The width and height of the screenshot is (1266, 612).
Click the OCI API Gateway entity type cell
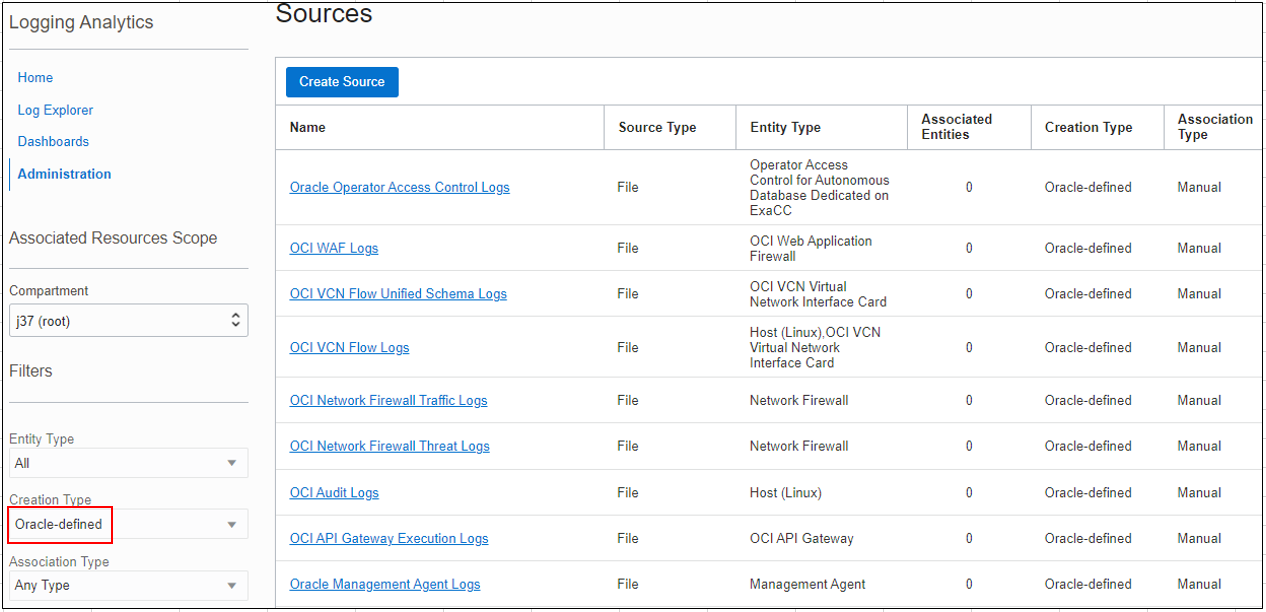click(x=802, y=539)
